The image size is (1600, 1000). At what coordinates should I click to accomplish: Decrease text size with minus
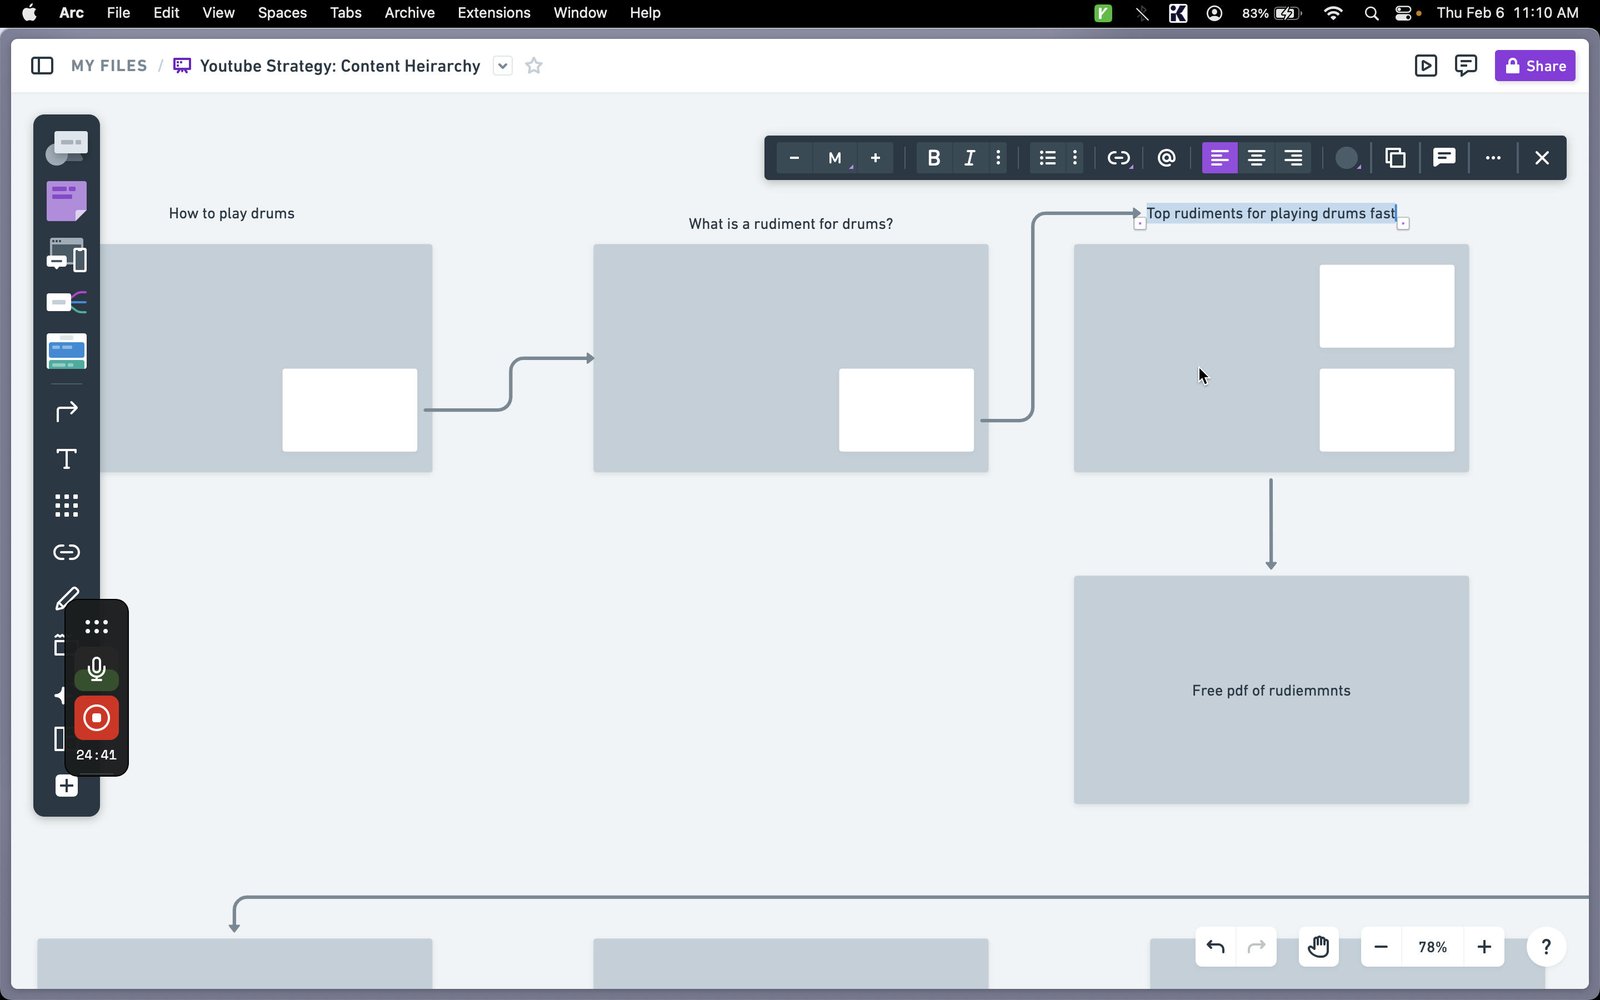tap(794, 158)
